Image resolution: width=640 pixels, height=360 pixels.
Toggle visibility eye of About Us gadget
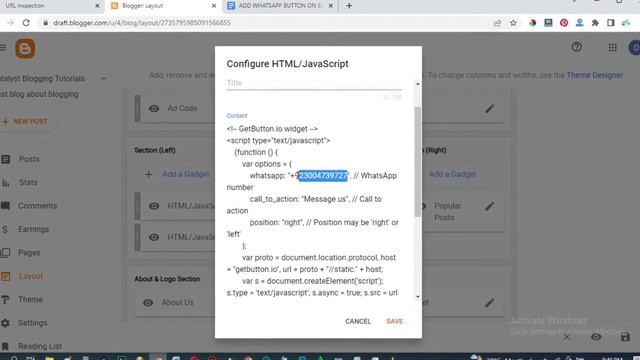click(x=148, y=303)
